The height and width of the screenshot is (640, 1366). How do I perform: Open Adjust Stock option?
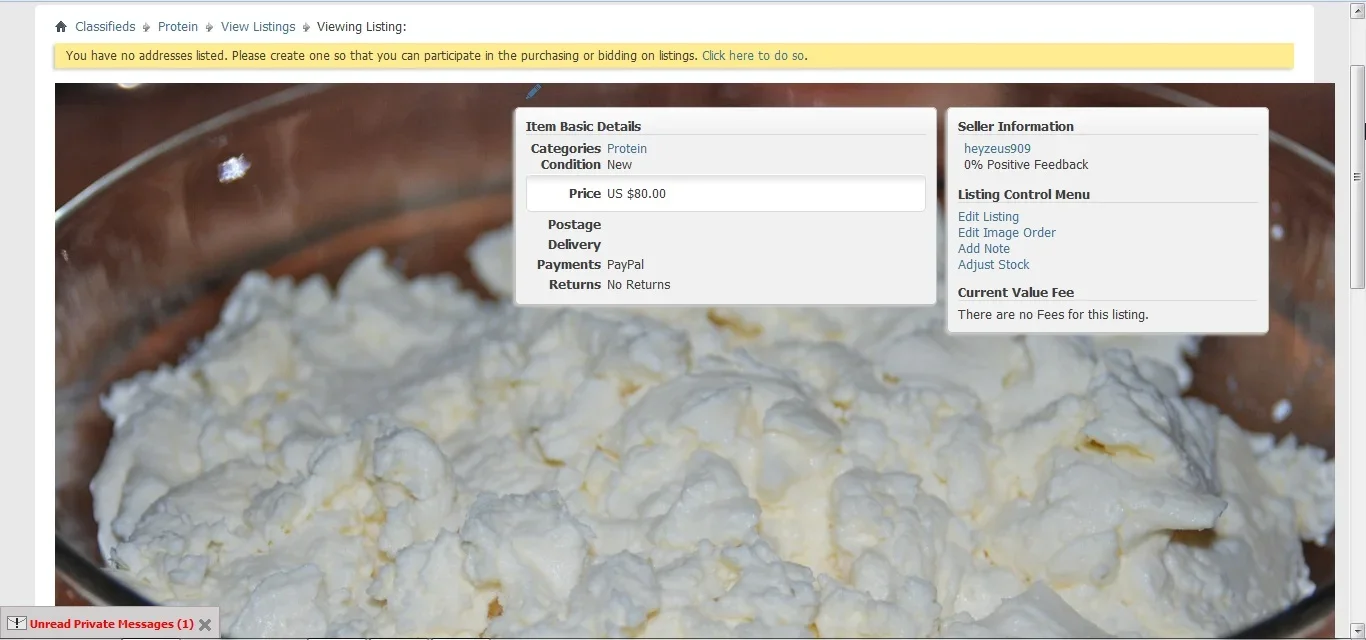(x=994, y=265)
